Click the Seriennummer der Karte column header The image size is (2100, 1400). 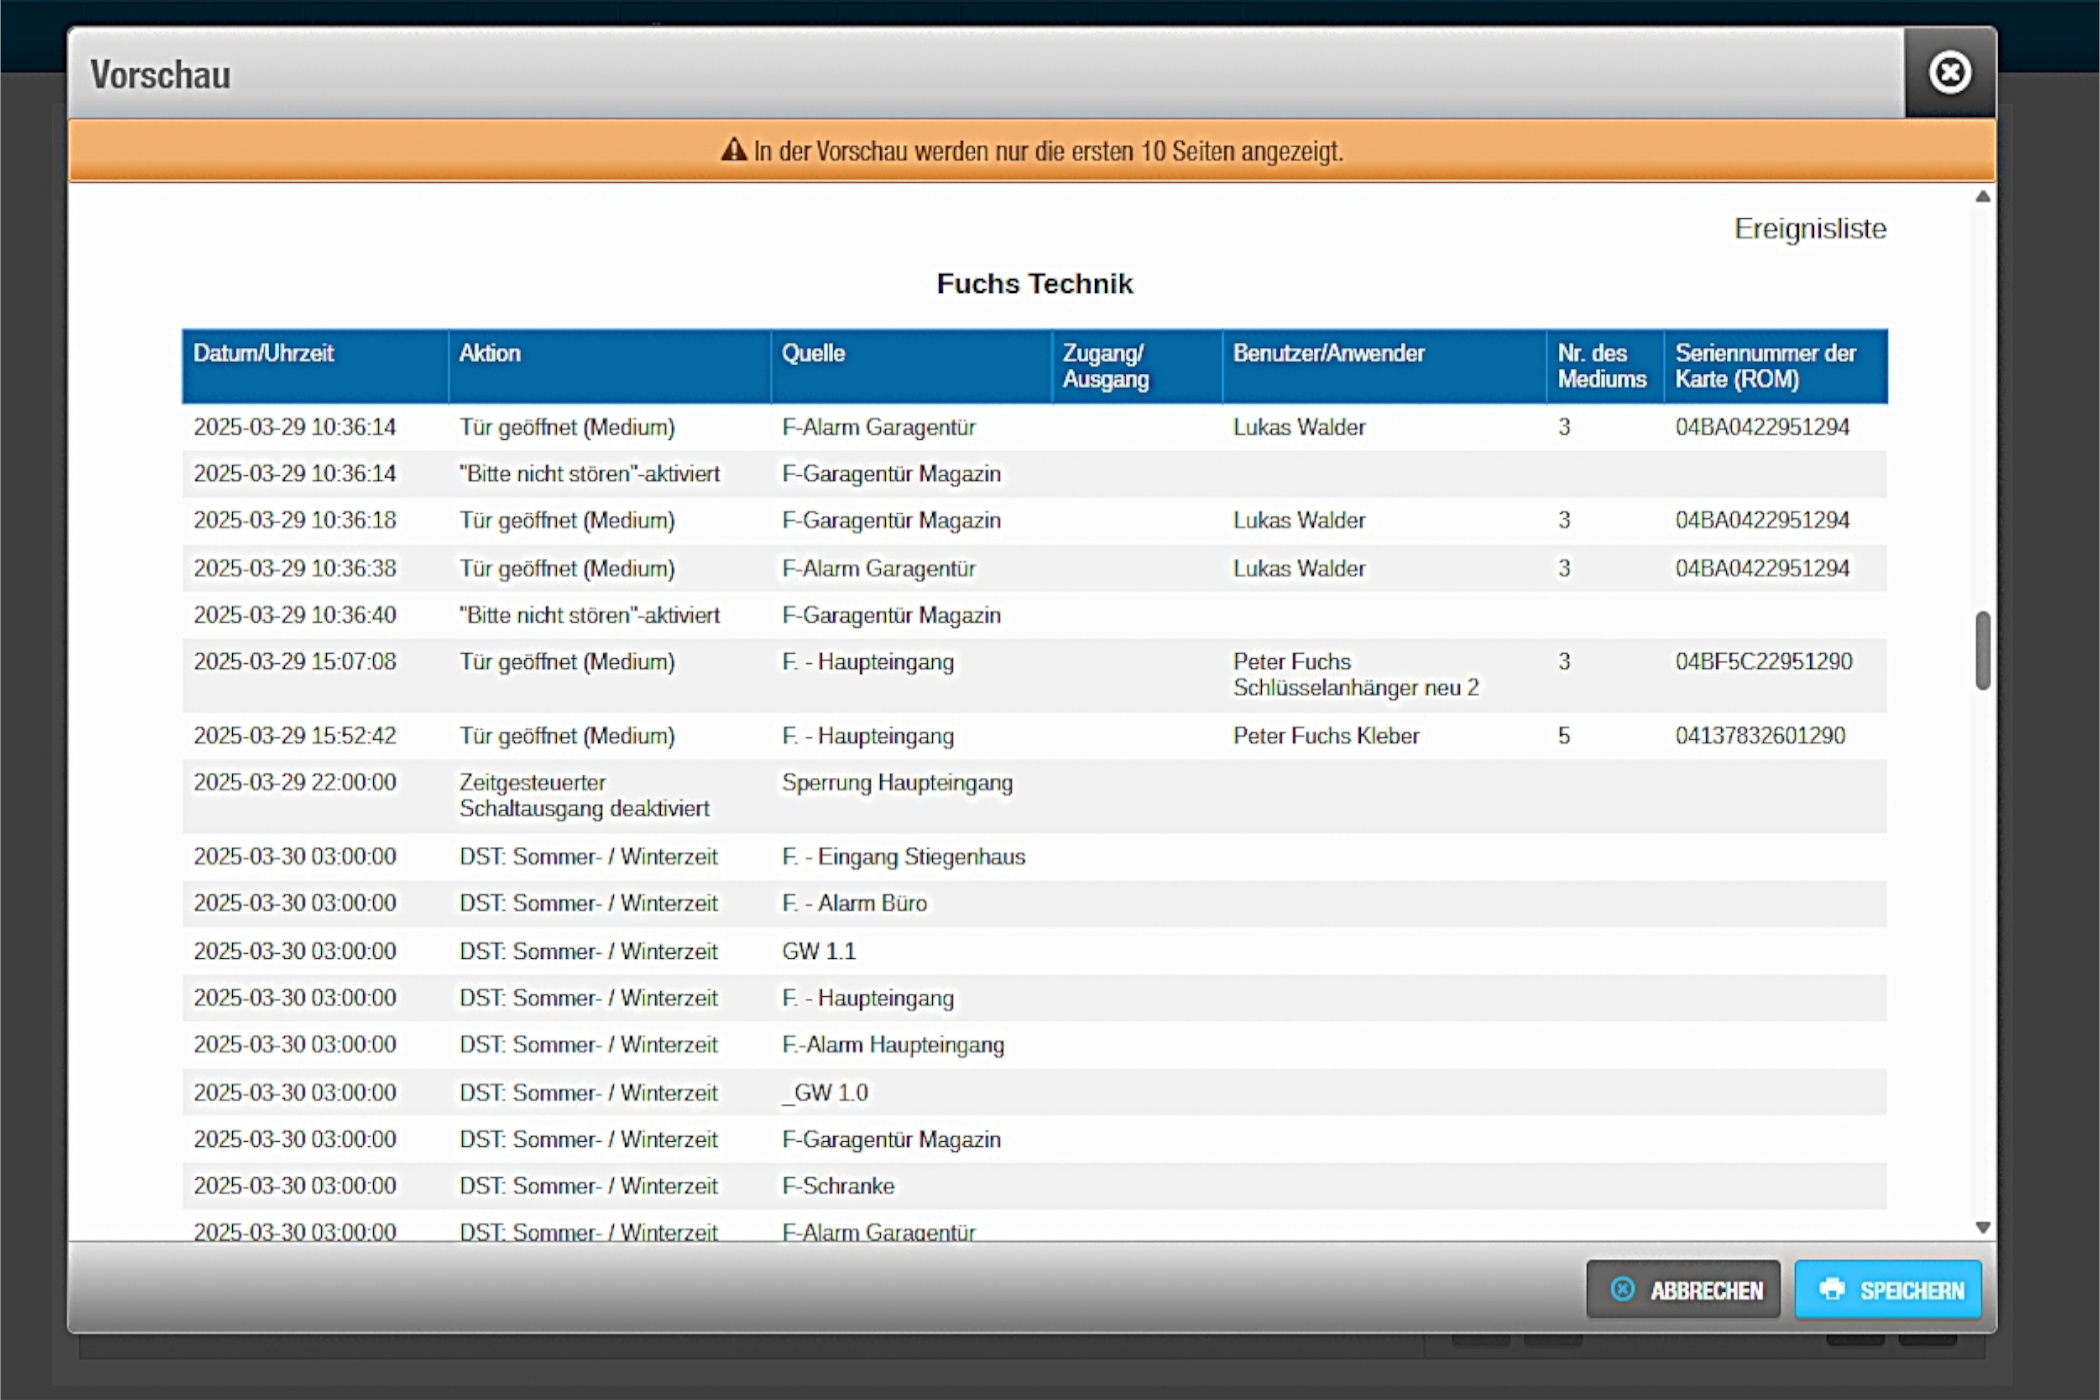pos(1764,366)
